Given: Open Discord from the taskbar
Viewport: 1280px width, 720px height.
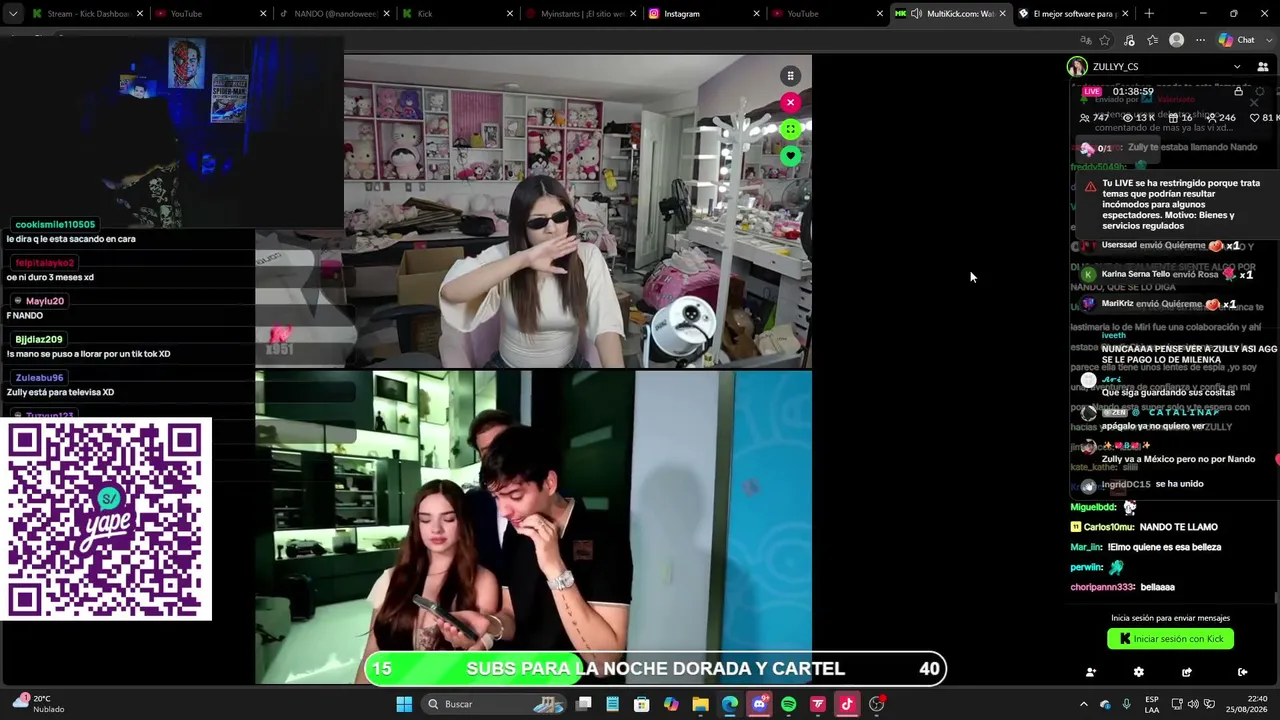Looking at the screenshot, I should tap(759, 704).
